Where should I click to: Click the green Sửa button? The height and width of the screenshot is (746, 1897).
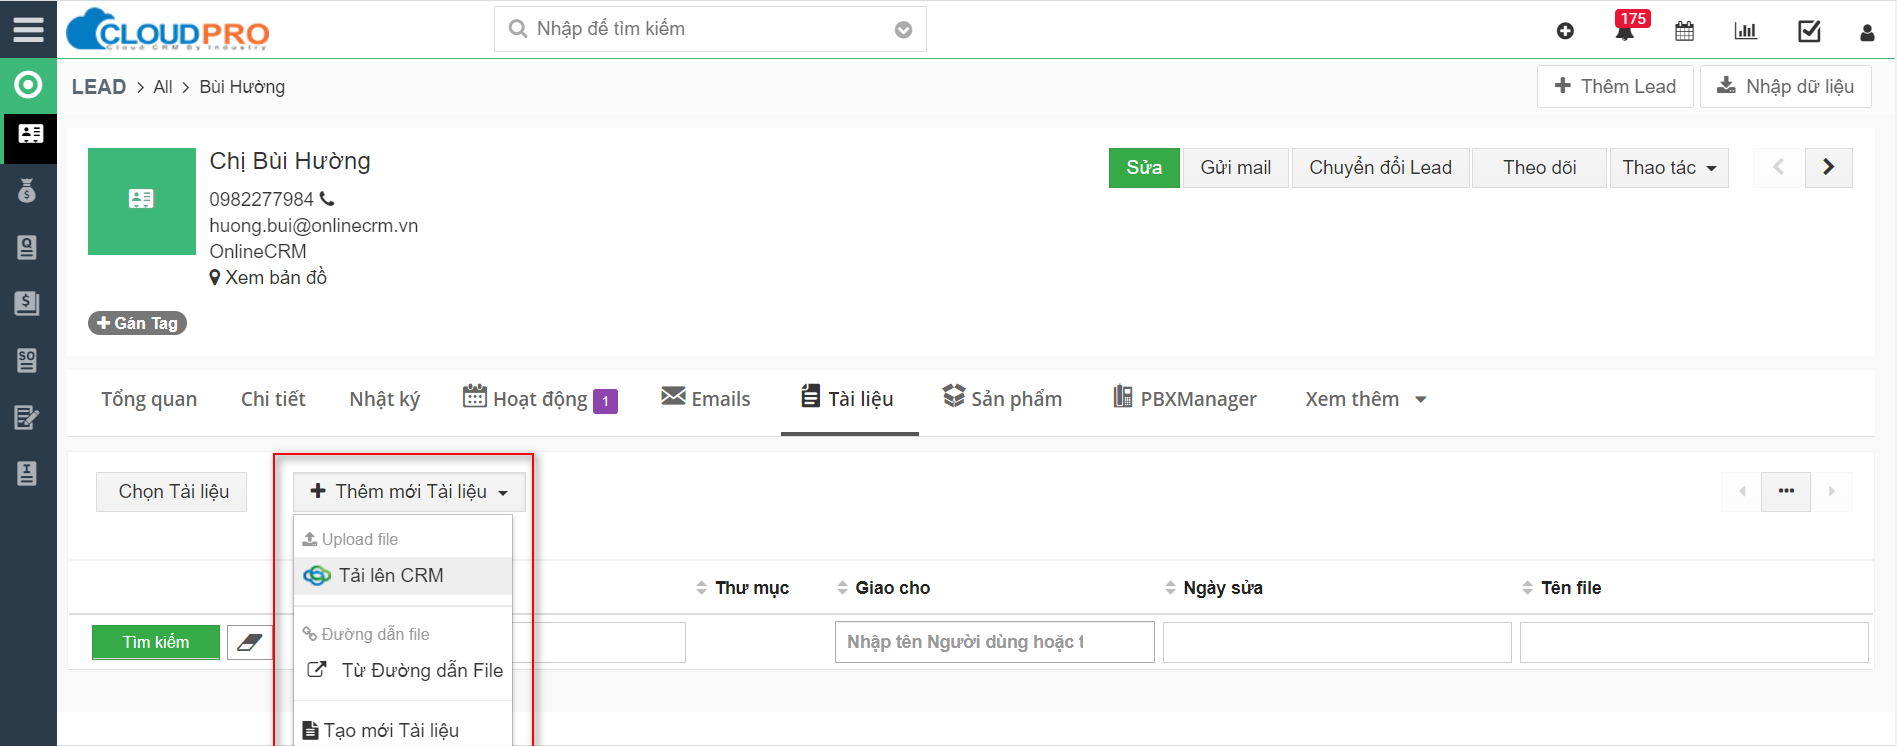[1143, 168]
